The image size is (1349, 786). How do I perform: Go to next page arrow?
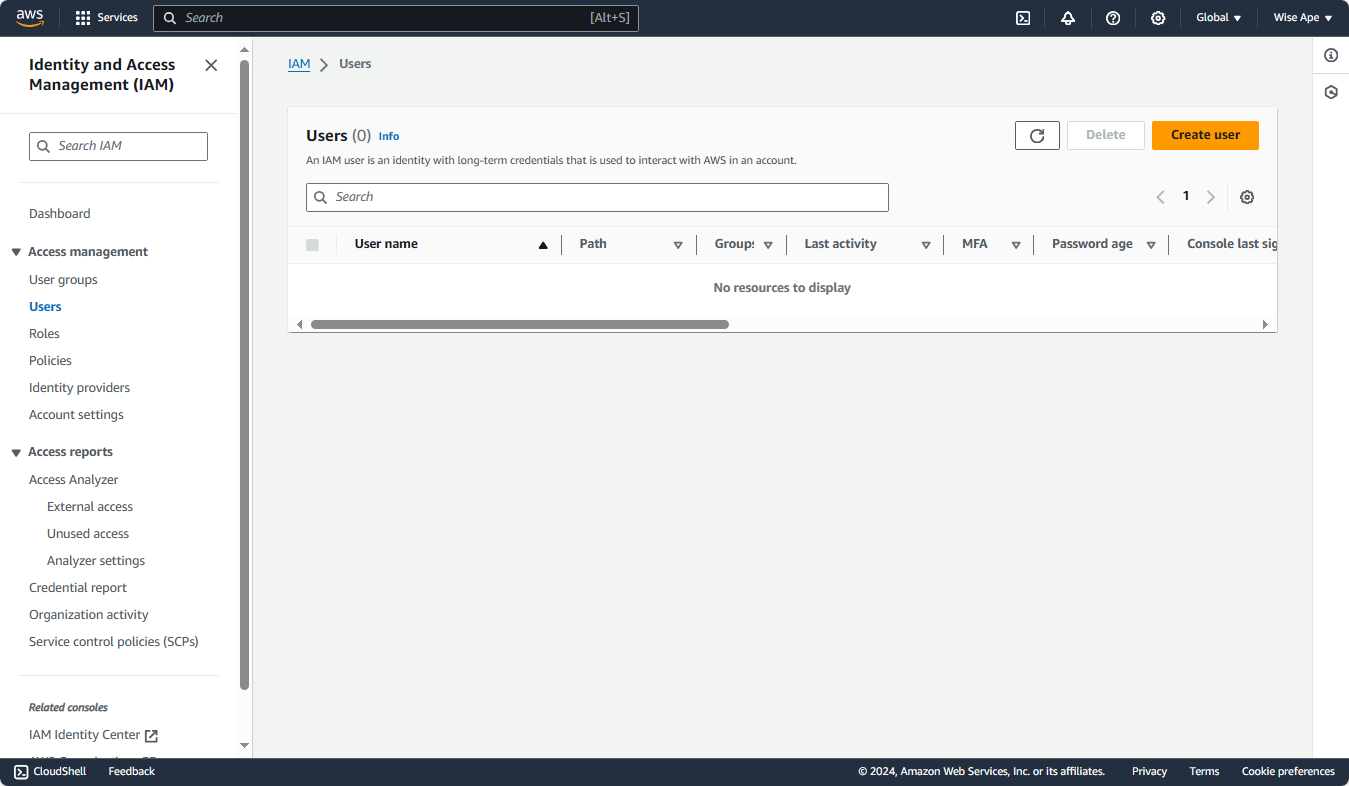point(1211,197)
